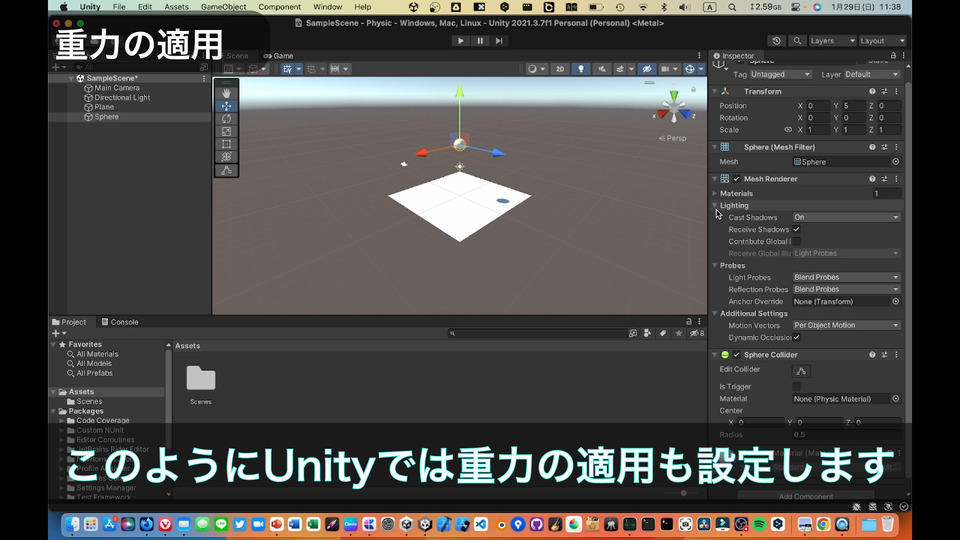Open the Scenes folder thumbnail

coord(201,378)
